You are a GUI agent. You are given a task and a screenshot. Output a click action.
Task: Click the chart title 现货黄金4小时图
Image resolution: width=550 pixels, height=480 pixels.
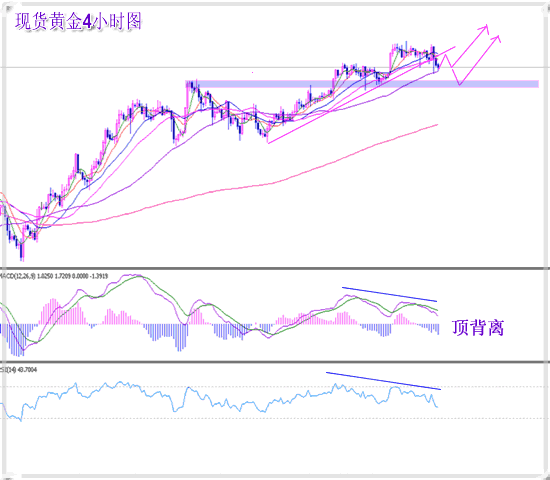pos(78,21)
